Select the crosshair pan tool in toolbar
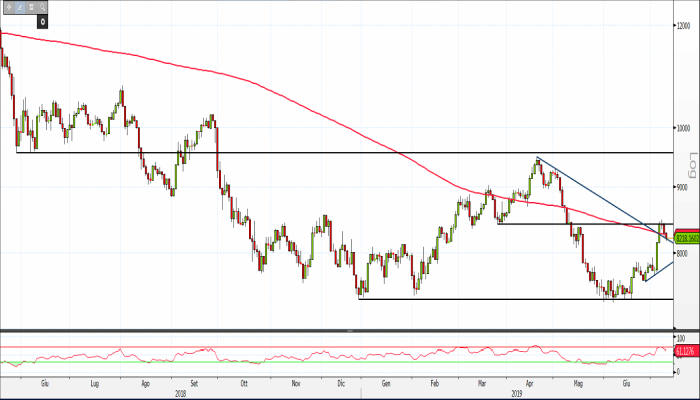Viewport: 700px width, 400px height. 7,5
